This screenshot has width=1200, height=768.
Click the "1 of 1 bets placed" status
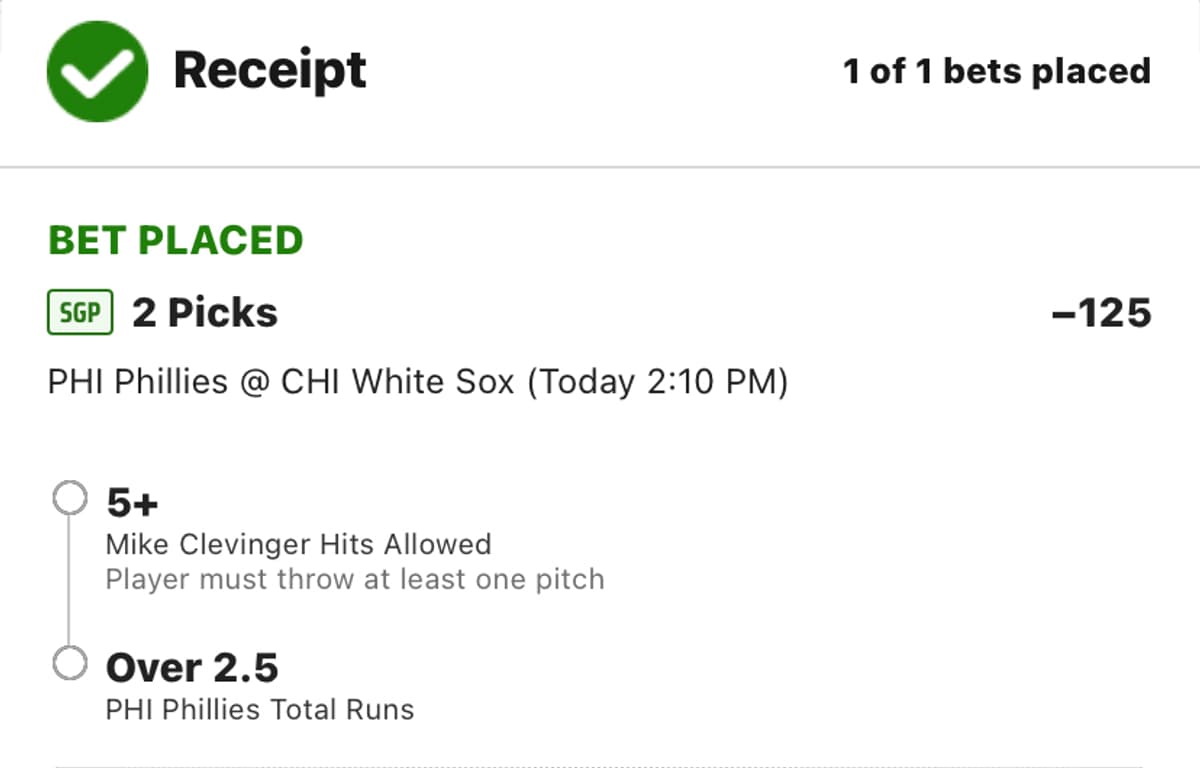pos(997,72)
